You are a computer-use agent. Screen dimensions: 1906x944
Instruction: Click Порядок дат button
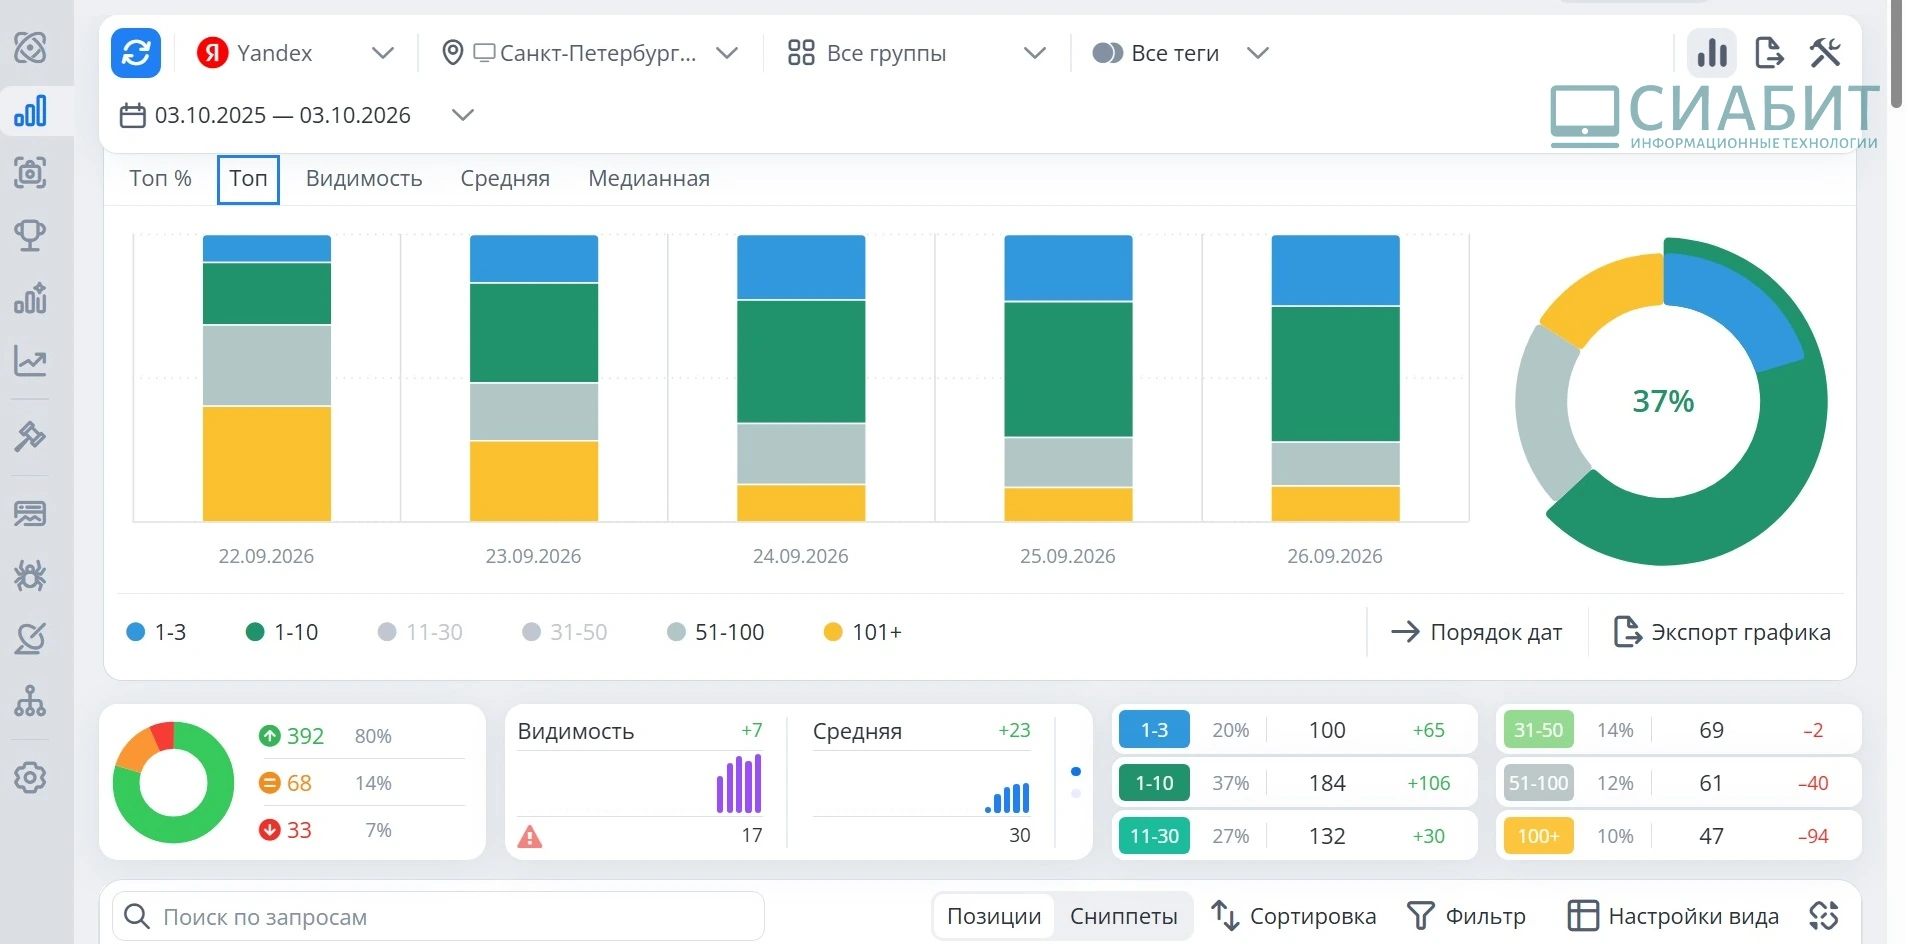click(x=1476, y=632)
